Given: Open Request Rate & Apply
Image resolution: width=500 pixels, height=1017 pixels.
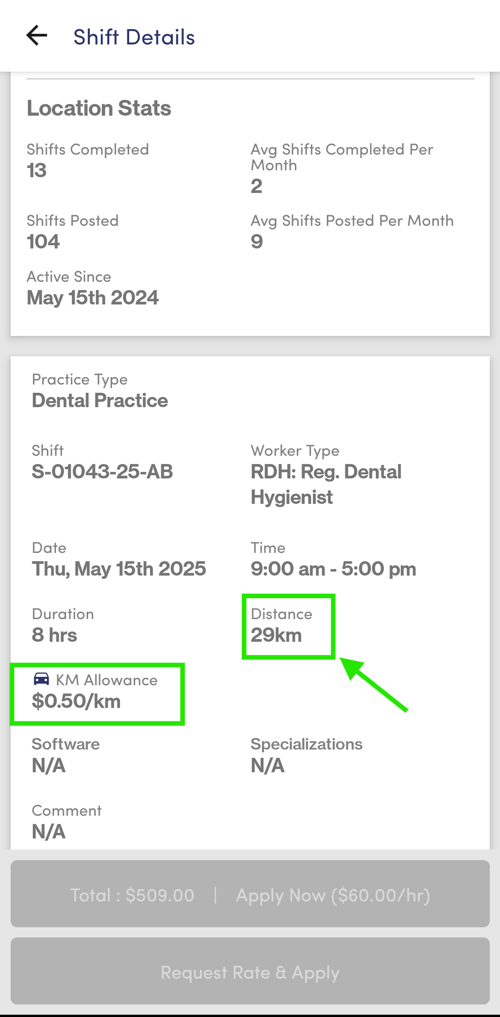Looking at the screenshot, I should (250, 972).
